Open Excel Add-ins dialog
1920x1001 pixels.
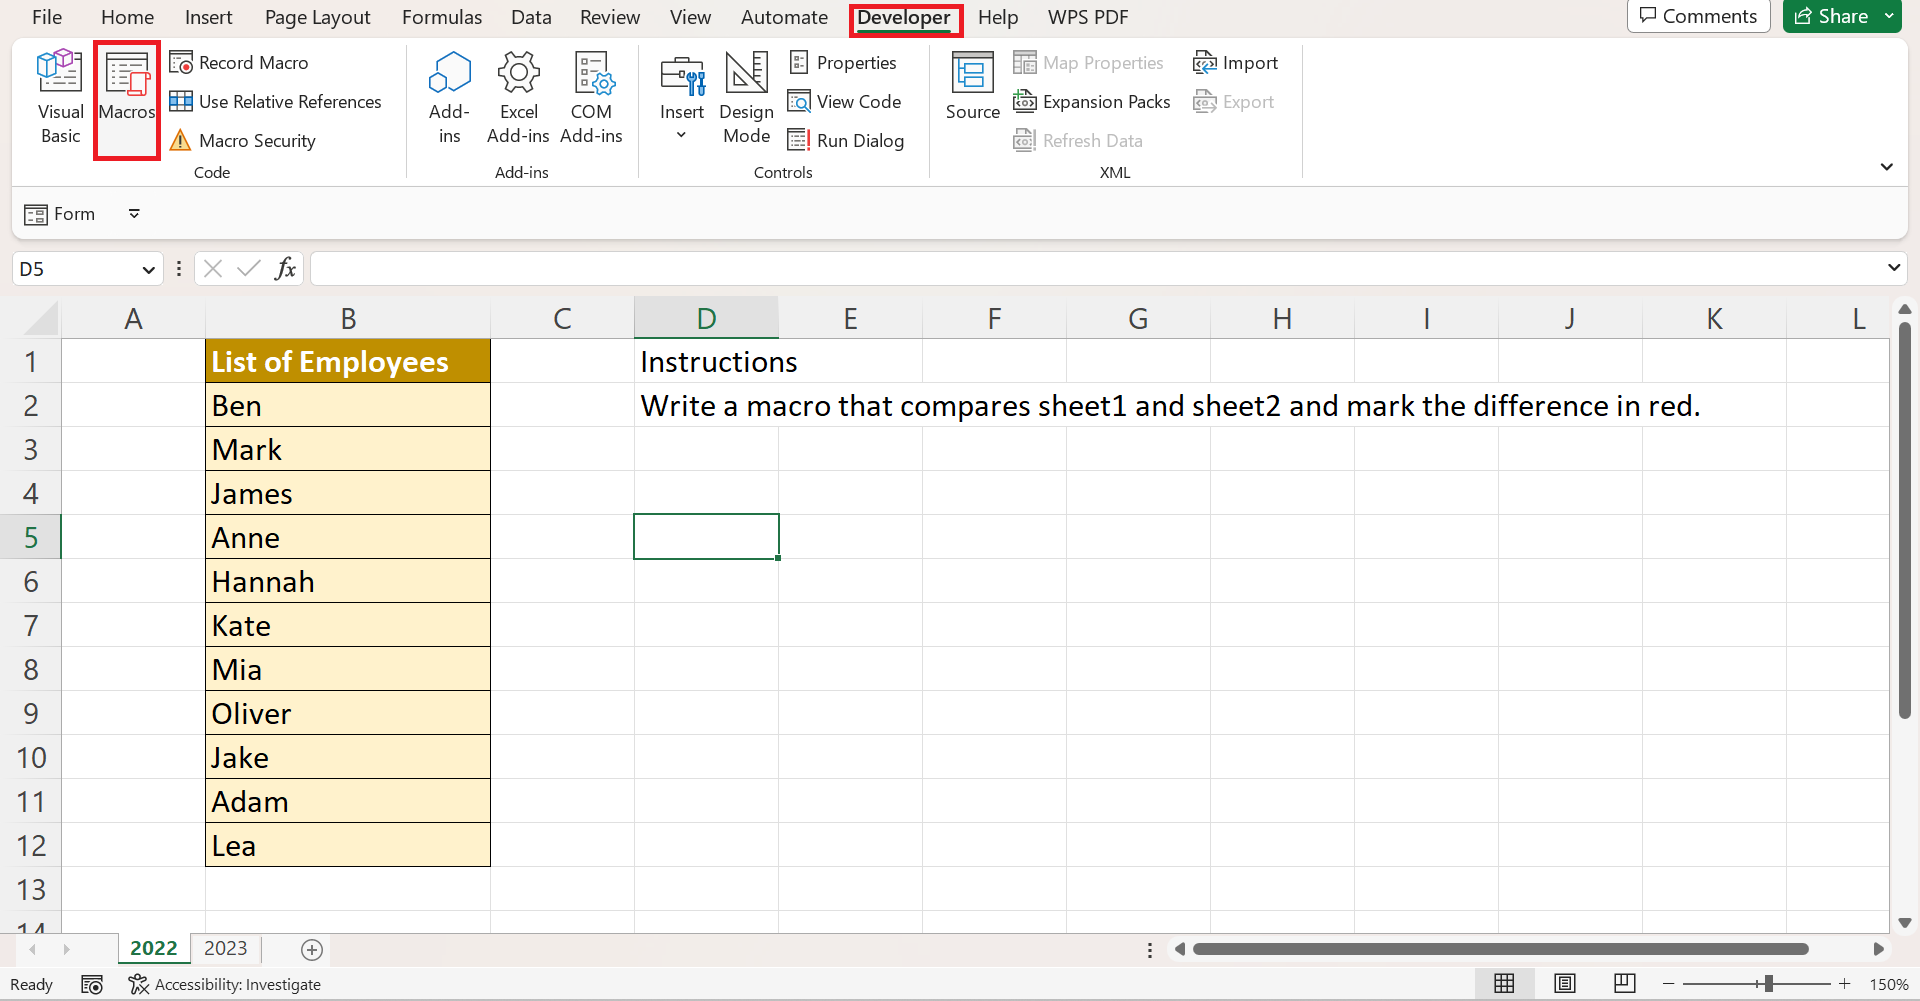518,97
